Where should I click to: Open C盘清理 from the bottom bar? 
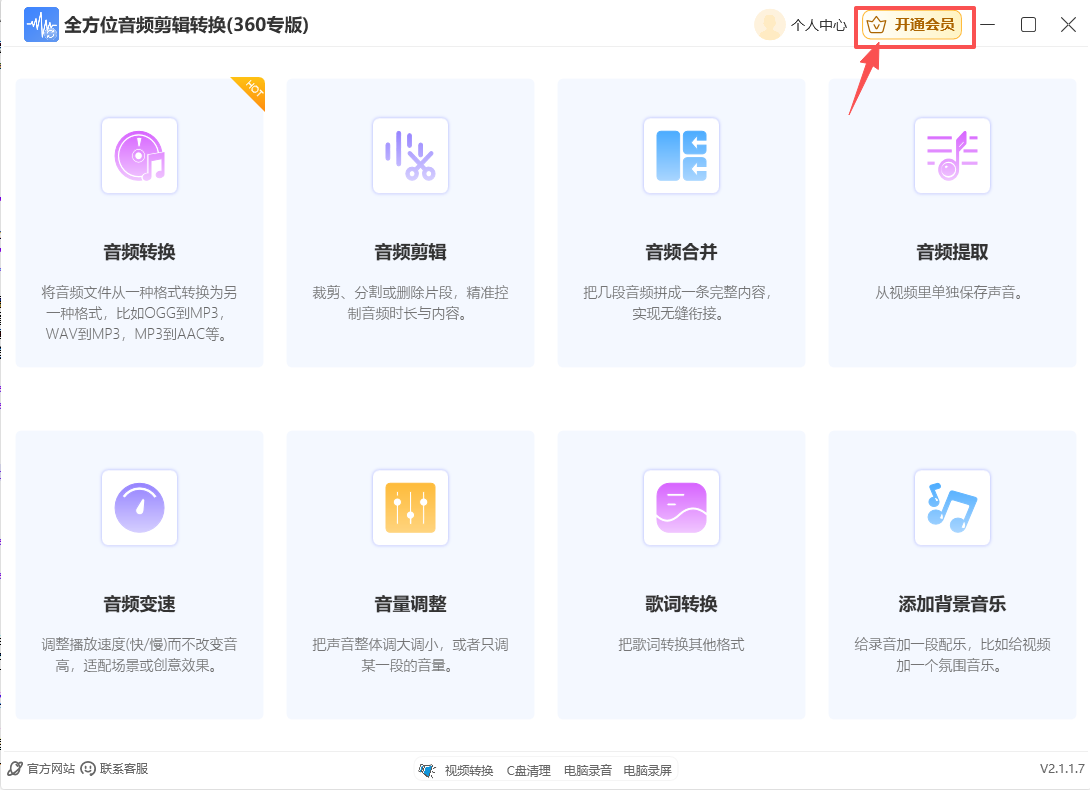point(528,769)
